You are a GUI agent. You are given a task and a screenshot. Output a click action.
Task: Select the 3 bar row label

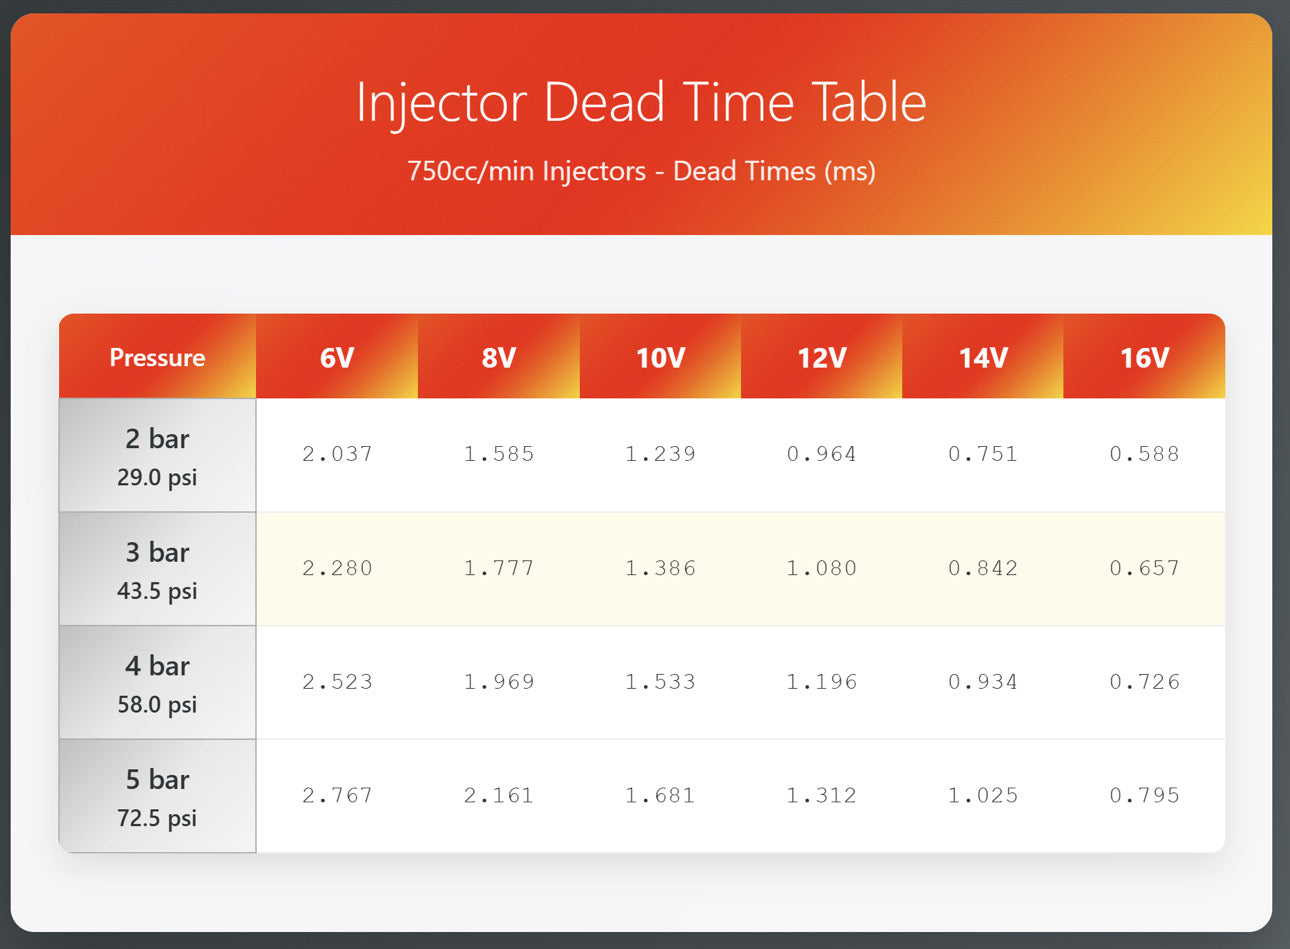157,569
